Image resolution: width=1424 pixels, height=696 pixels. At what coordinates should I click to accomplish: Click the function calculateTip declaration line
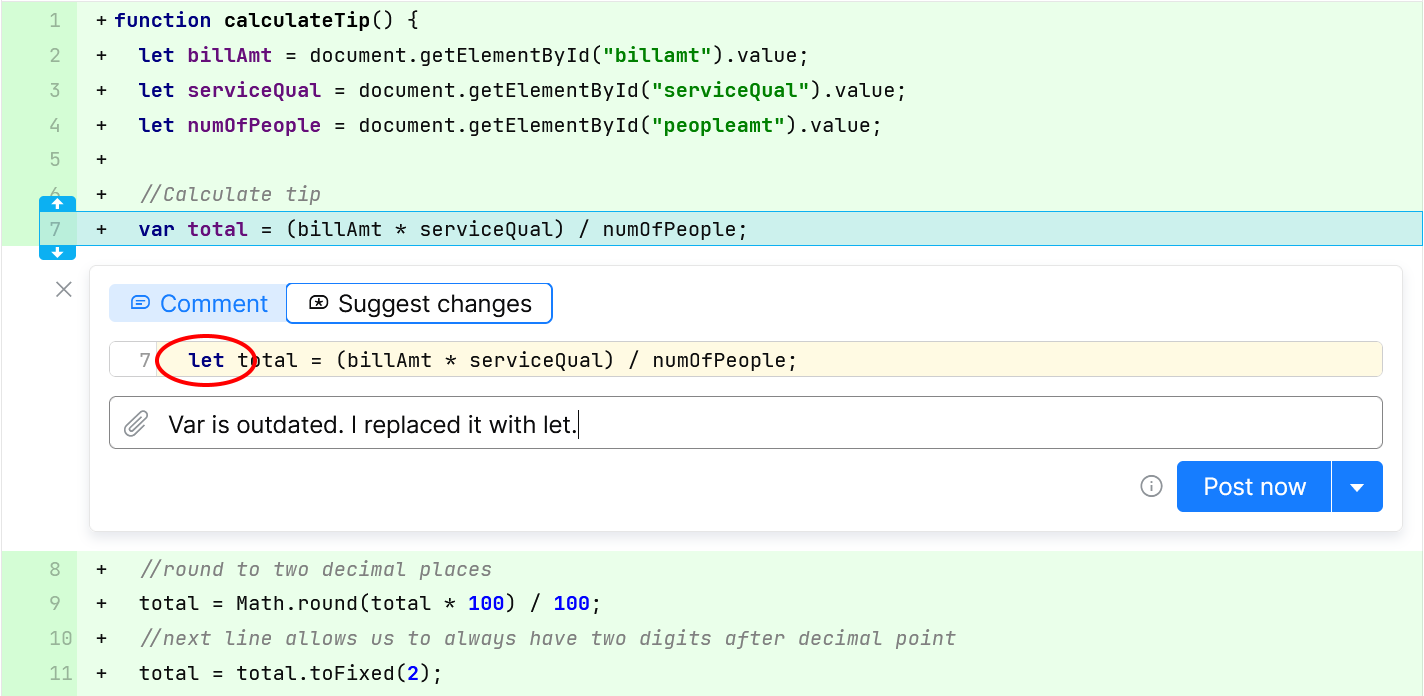(x=267, y=20)
